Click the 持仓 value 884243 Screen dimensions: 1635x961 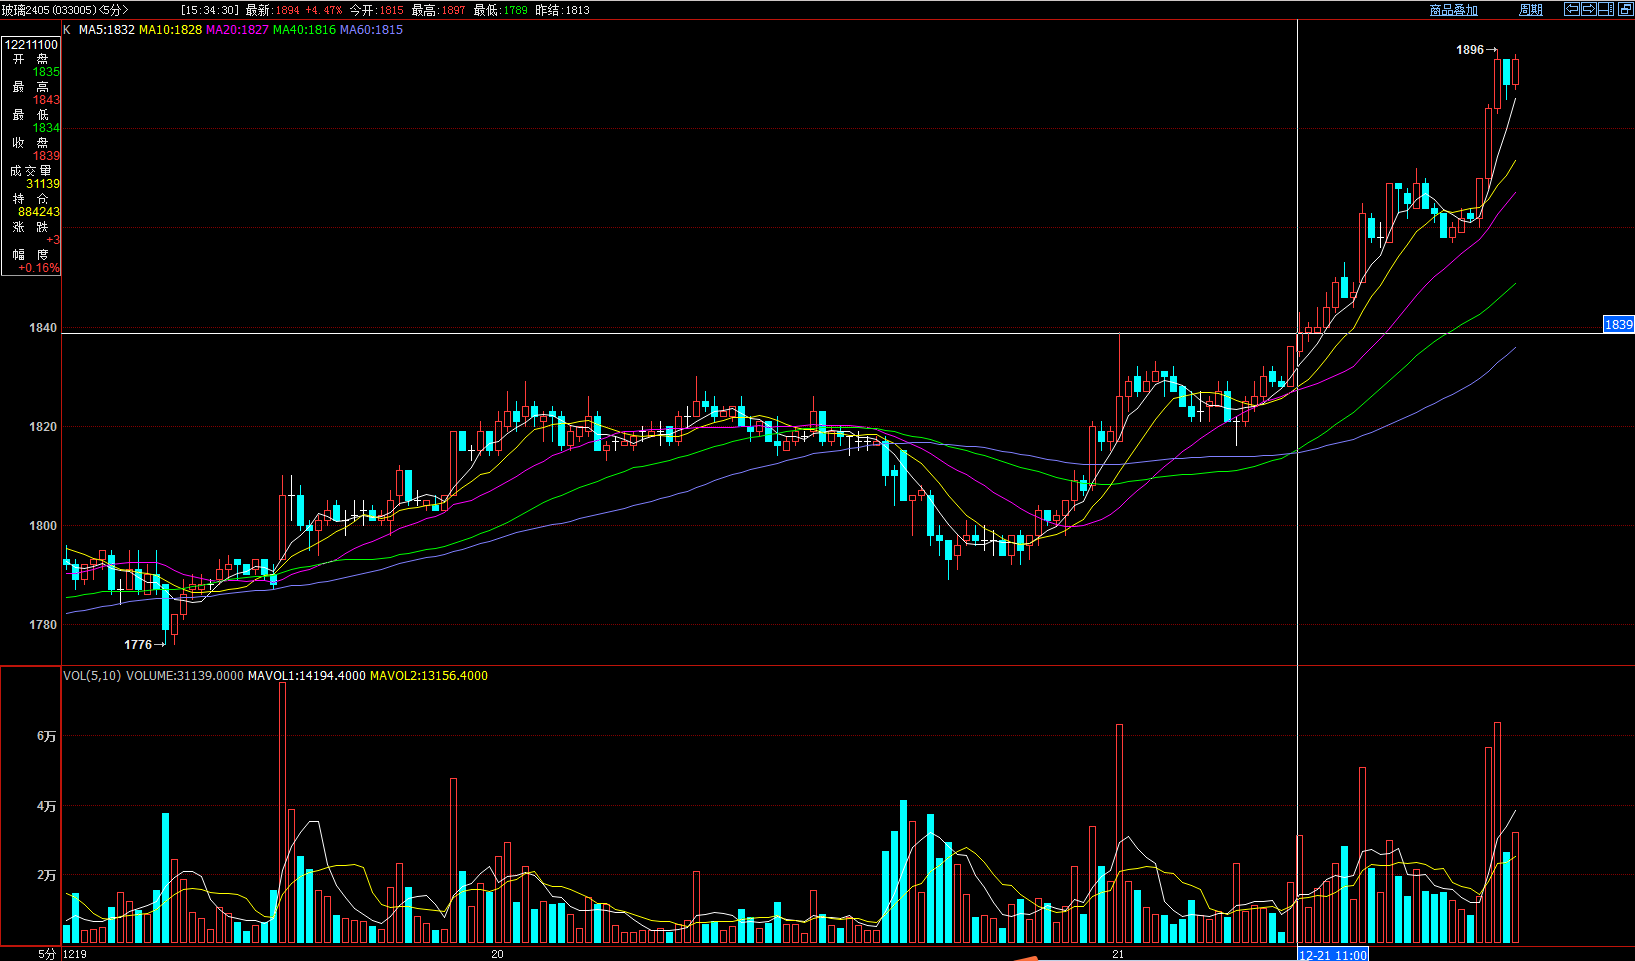click(x=39, y=212)
